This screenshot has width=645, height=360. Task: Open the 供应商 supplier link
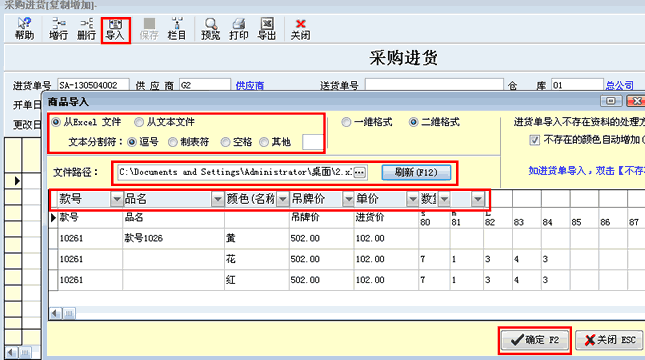[250, 86]
